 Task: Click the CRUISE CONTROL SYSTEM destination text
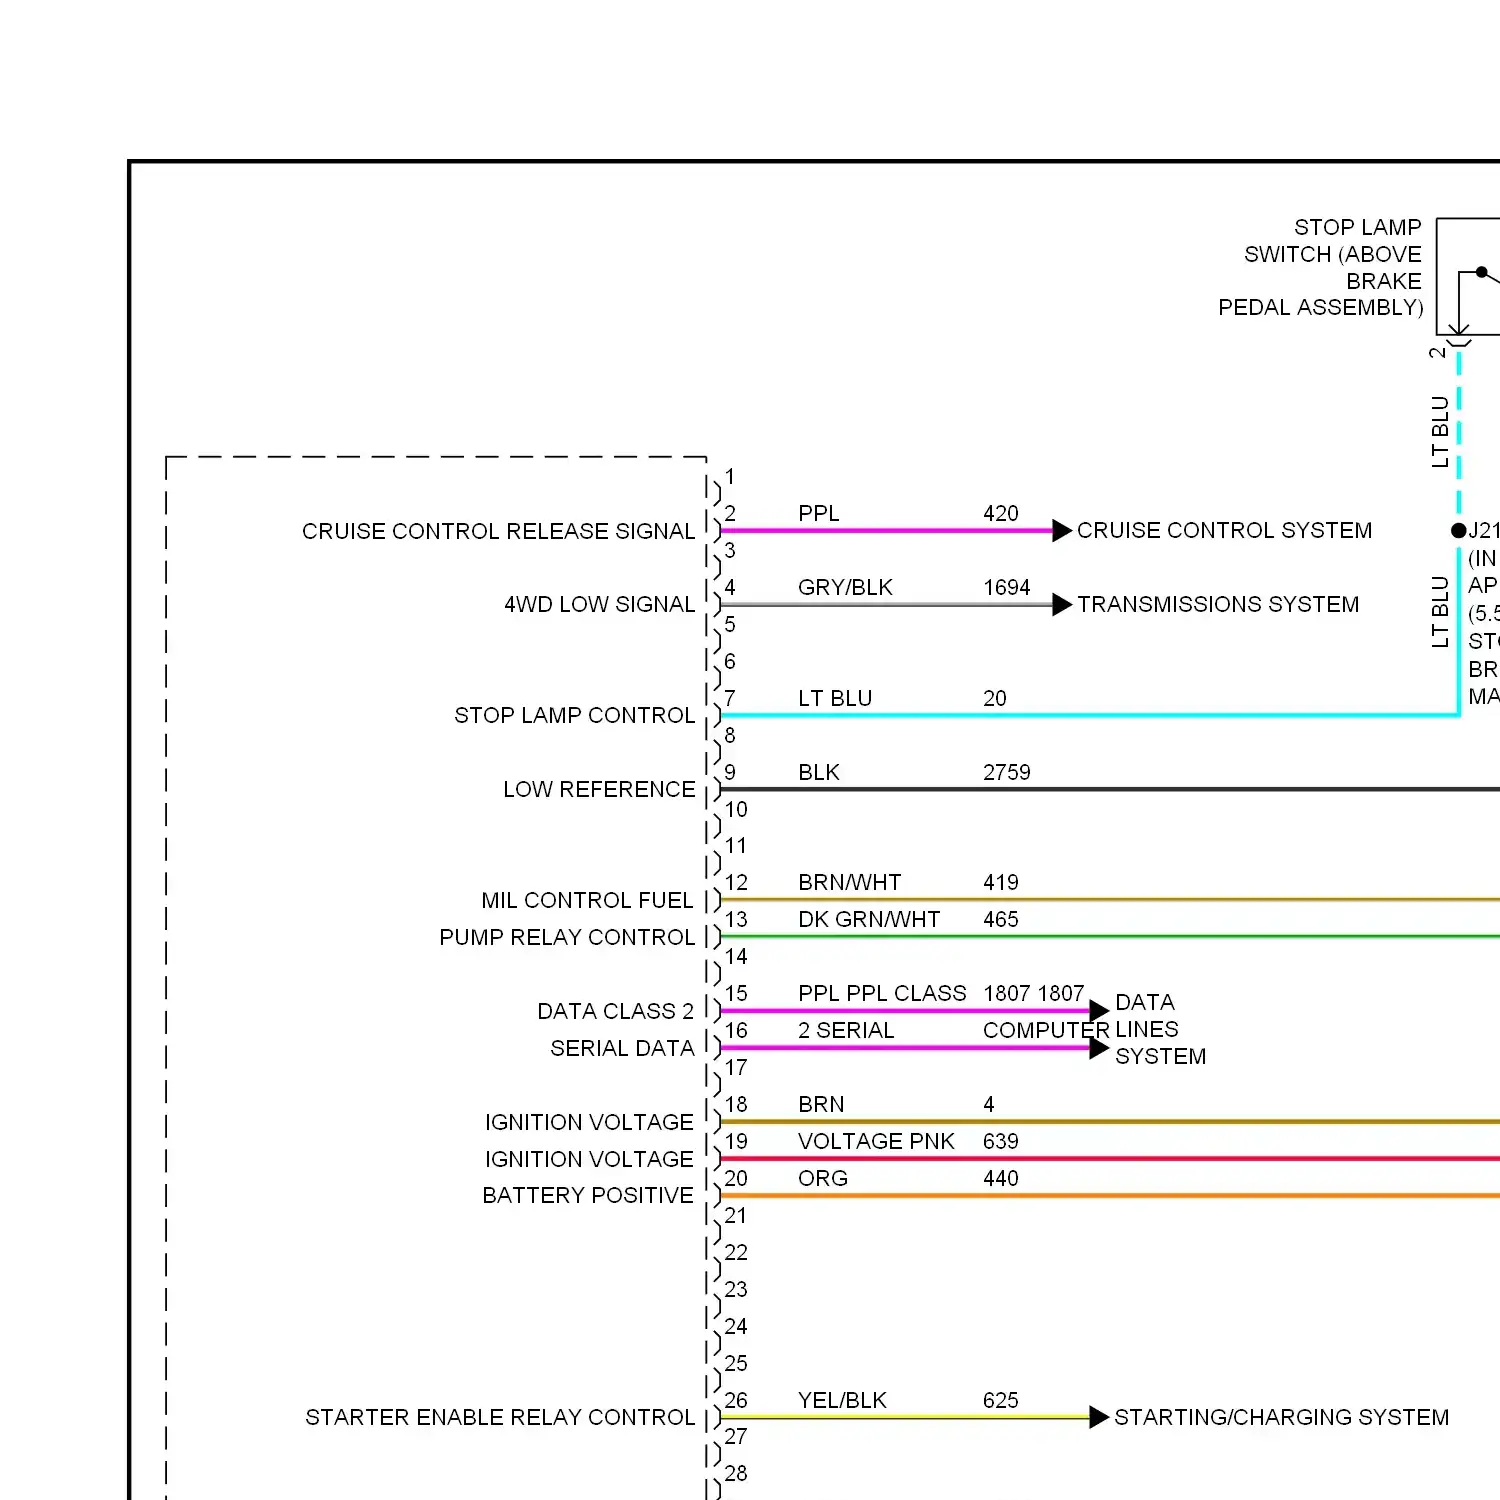tap(1224, 530)
